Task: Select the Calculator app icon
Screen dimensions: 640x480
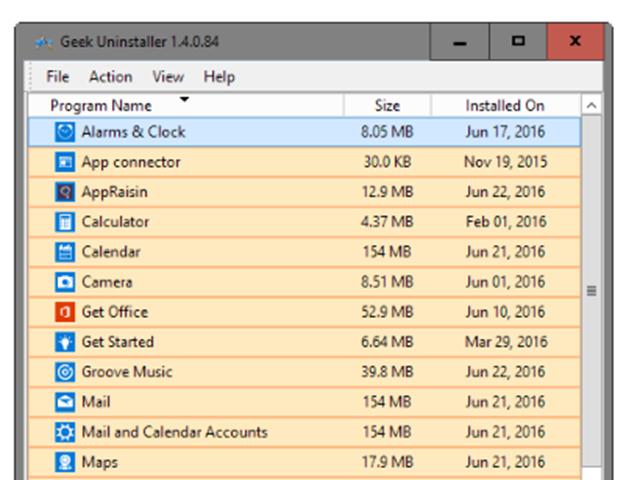Action: [x=65, y=222]
